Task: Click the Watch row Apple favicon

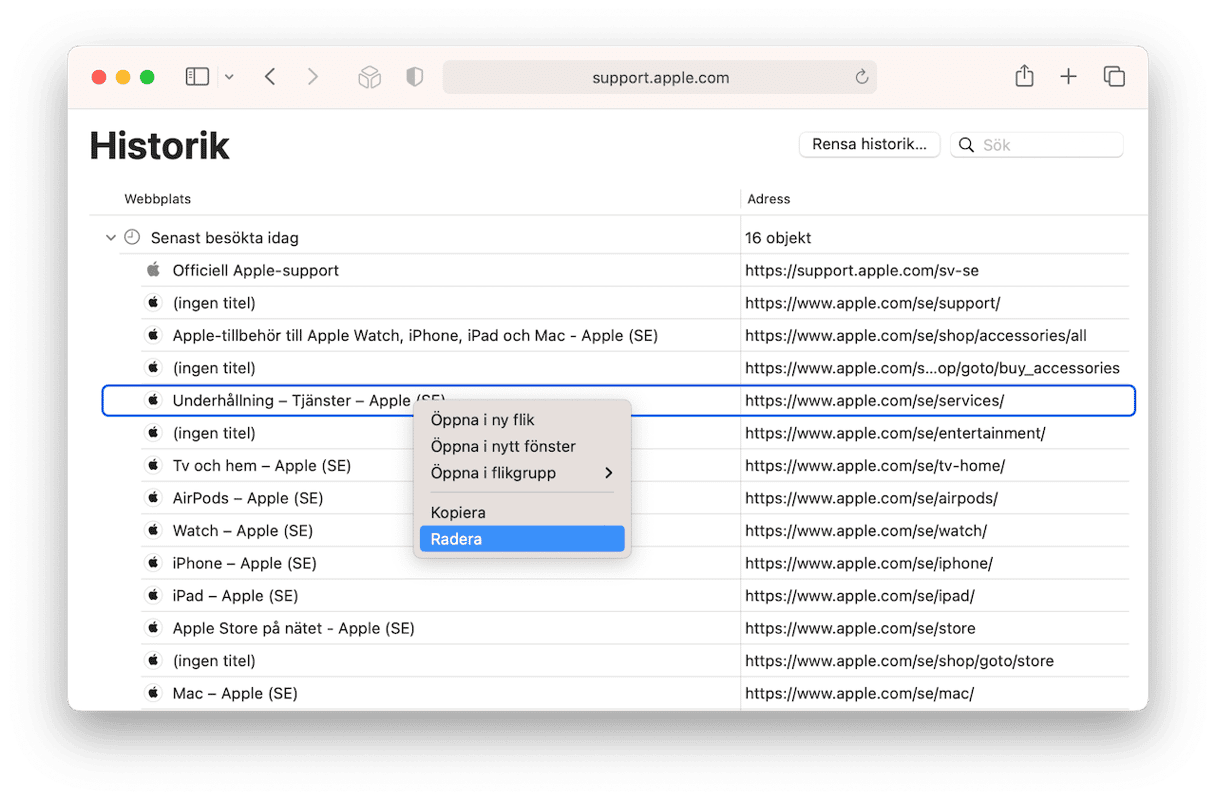Action: click(x=153, y=530)
